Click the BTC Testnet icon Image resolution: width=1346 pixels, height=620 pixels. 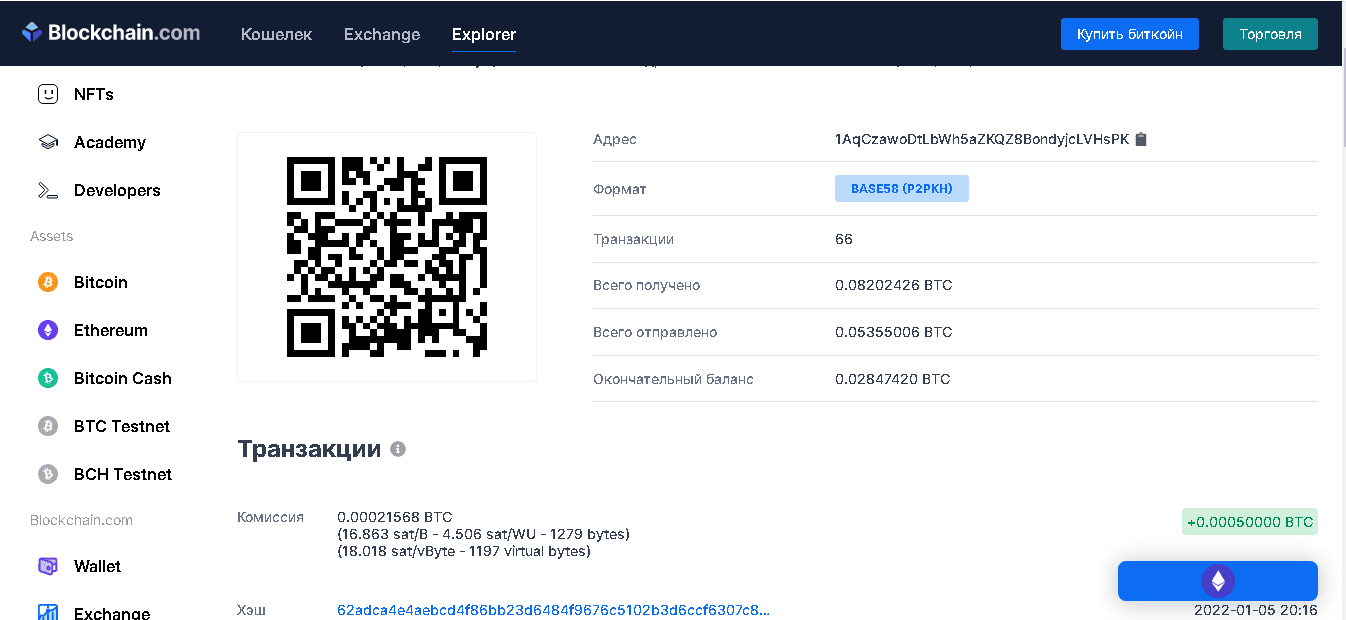coord(48,426)
